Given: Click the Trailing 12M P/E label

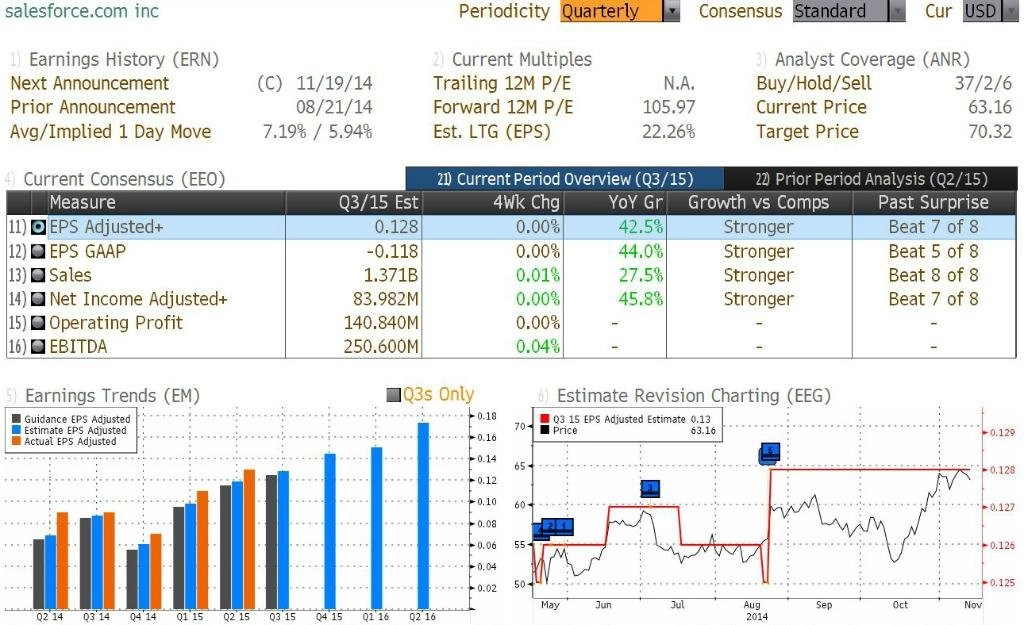Looking at the screenshot, I should click(x=502, y=84).
